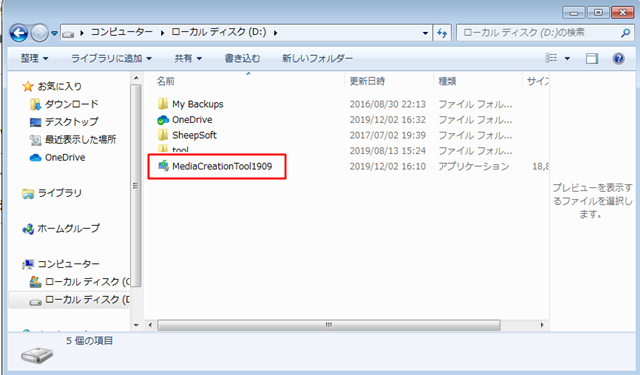The height and width of the screenshot is (375, 640).
Task: Click the C drive Windows icon
Action: coord(36,282)
